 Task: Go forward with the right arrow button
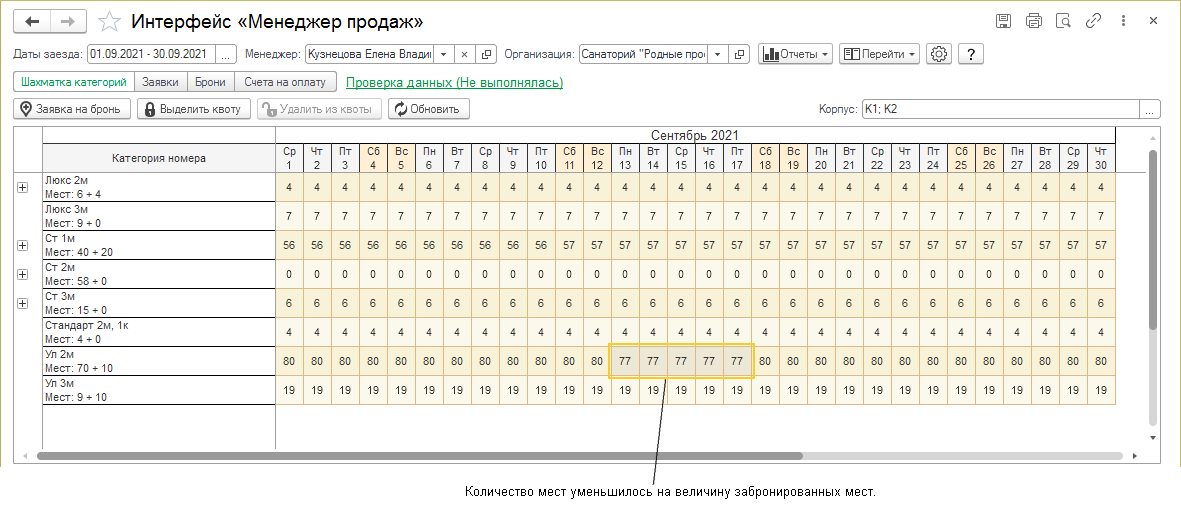click(68, 22)
